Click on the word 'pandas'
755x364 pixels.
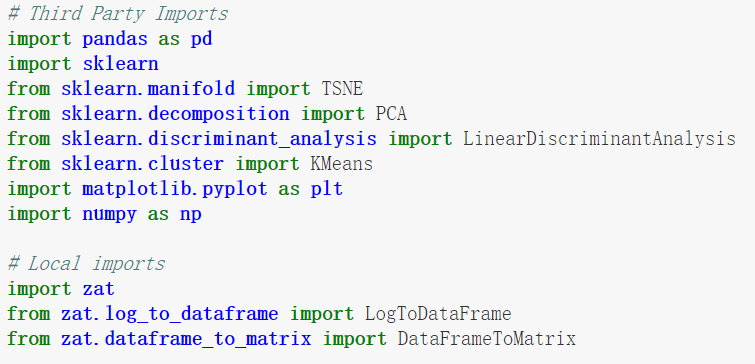[x=115, y=39]
